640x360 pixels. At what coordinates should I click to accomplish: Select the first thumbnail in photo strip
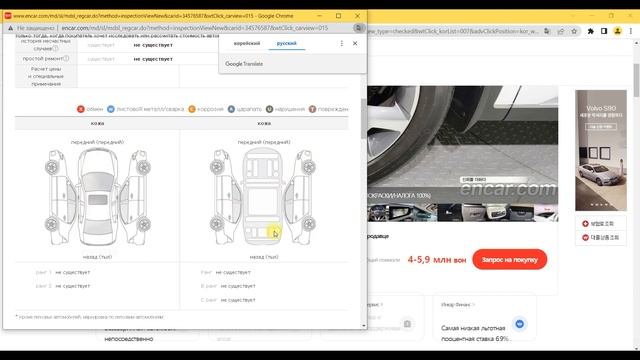(x=378, y=213)
